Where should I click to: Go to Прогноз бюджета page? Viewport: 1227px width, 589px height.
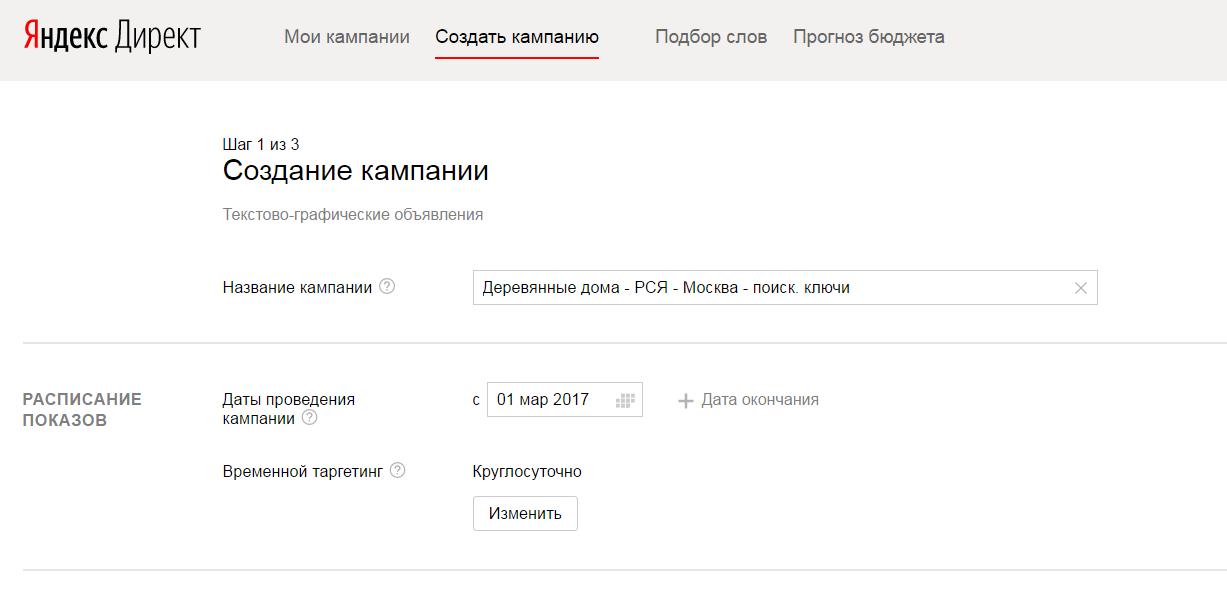(868, 37)
